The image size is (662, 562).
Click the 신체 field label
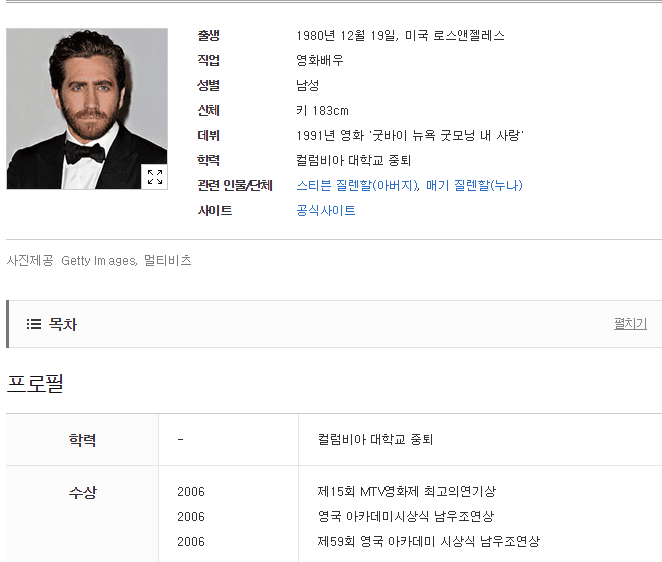pyautogui.click(x=209, y=111)
